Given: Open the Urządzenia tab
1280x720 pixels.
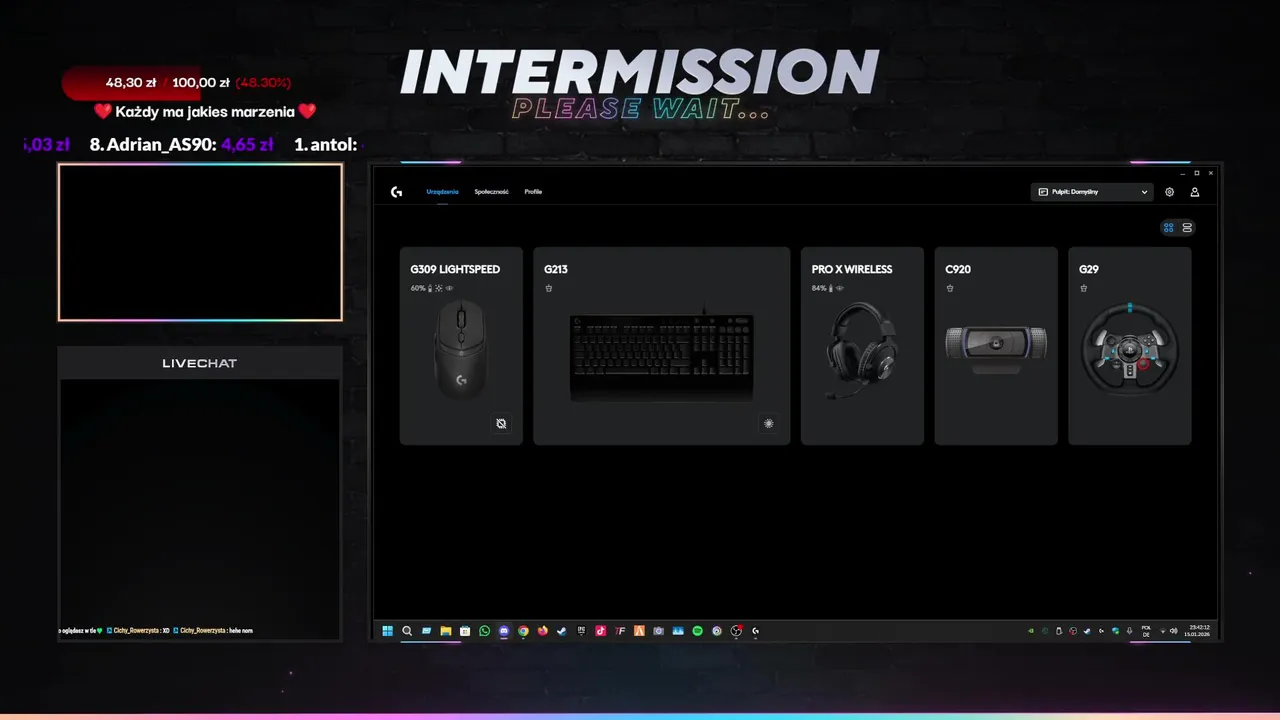Looking at the screenshot, I should click(442, 192).
